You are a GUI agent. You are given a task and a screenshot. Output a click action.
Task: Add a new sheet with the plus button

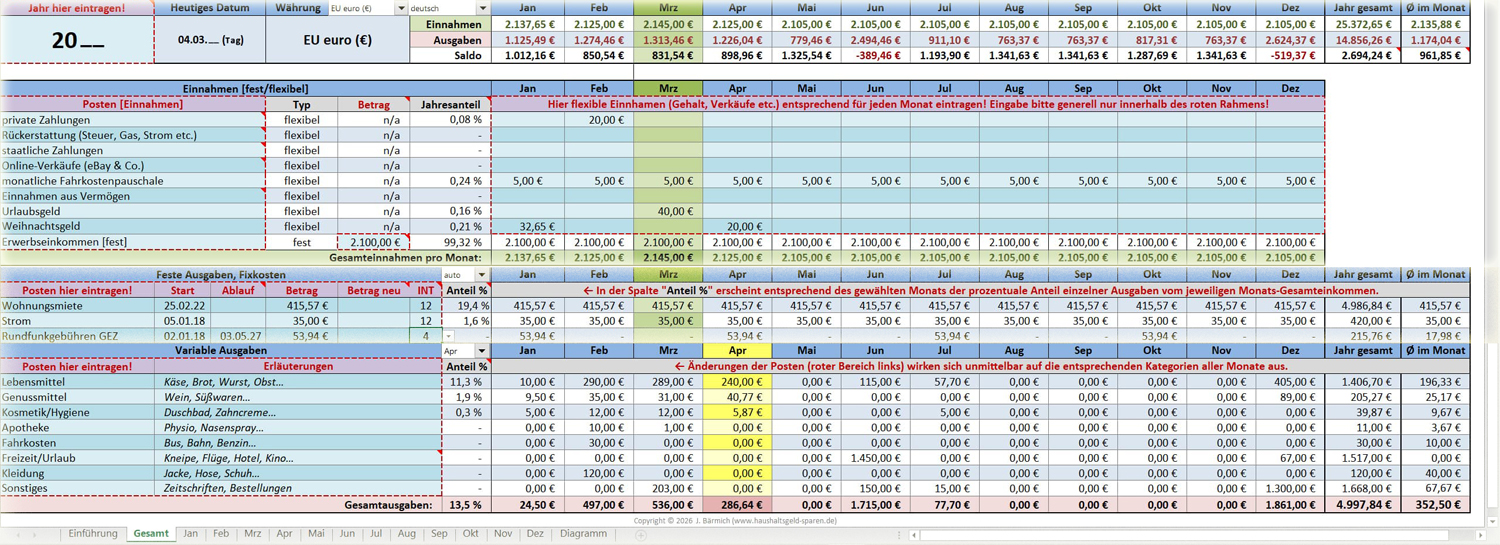point(641,535)
